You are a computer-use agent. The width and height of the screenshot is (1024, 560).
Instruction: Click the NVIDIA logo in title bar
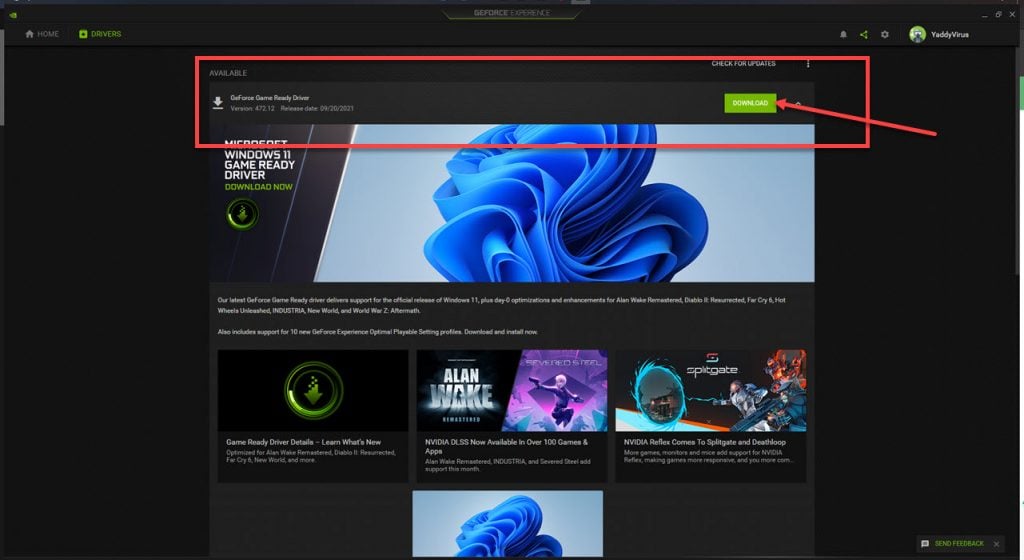[13, 14]
